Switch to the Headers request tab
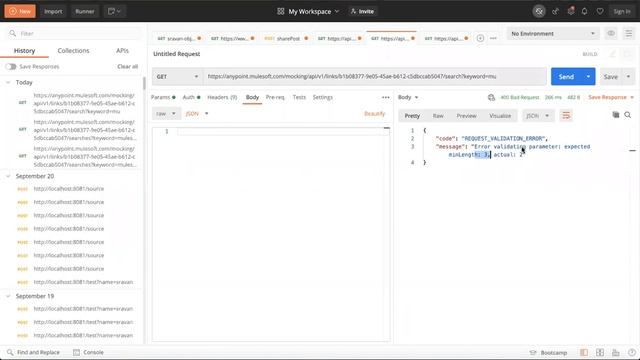 (x=222, y=97)
